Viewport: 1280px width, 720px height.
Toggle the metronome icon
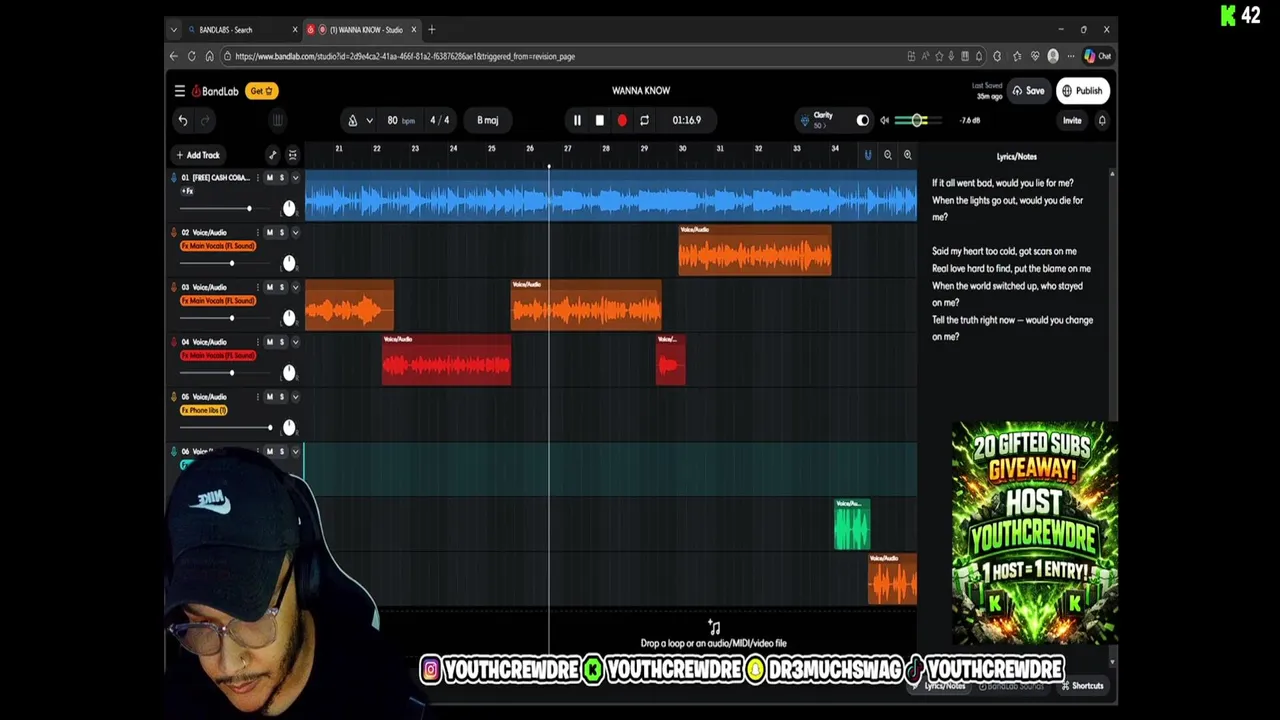pyautogui.click(x=352, y=120)
